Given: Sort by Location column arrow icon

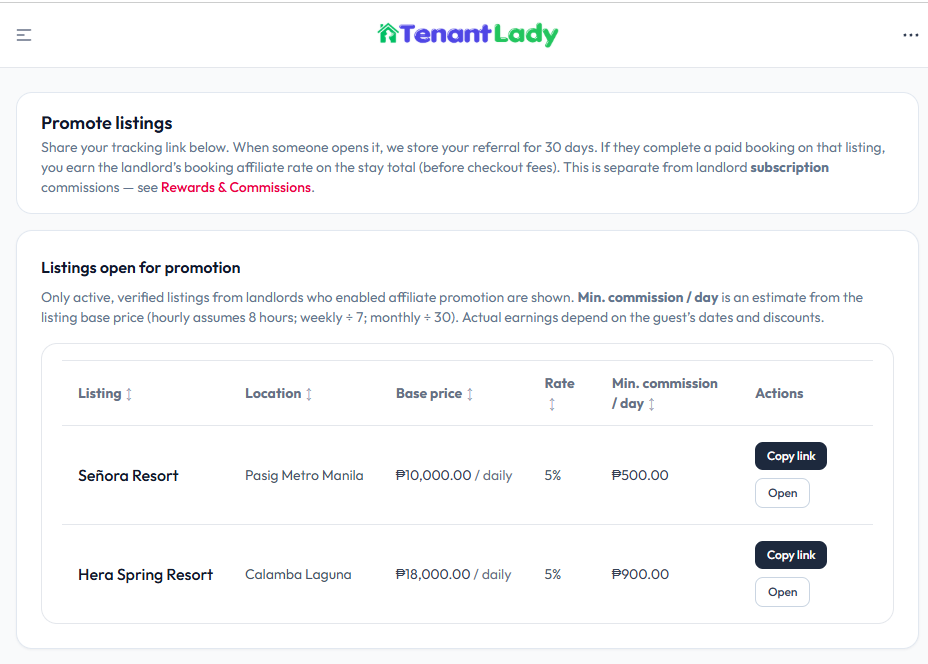Looking at the screenshot, I should pyautogui.click(x=308, y=394).
